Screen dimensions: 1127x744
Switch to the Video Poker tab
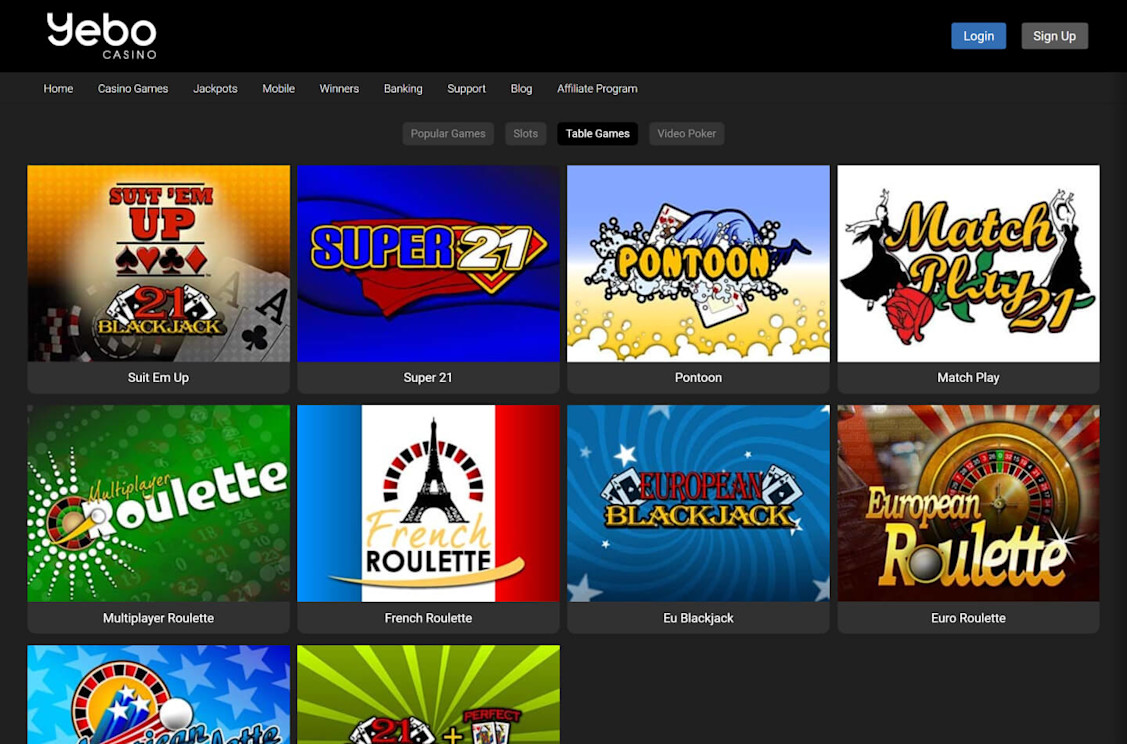click(686, 134)
